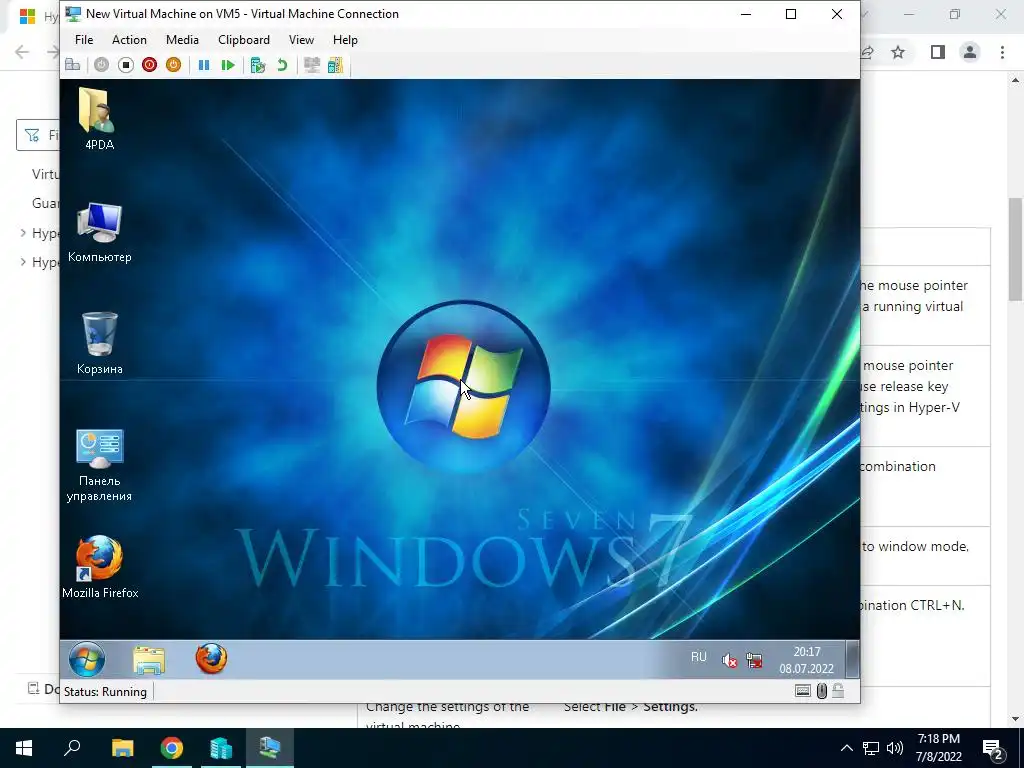Viewport: 1024px width, 768px height.
Task: Select the Корзина recycle bin icon
Action: 99,343
